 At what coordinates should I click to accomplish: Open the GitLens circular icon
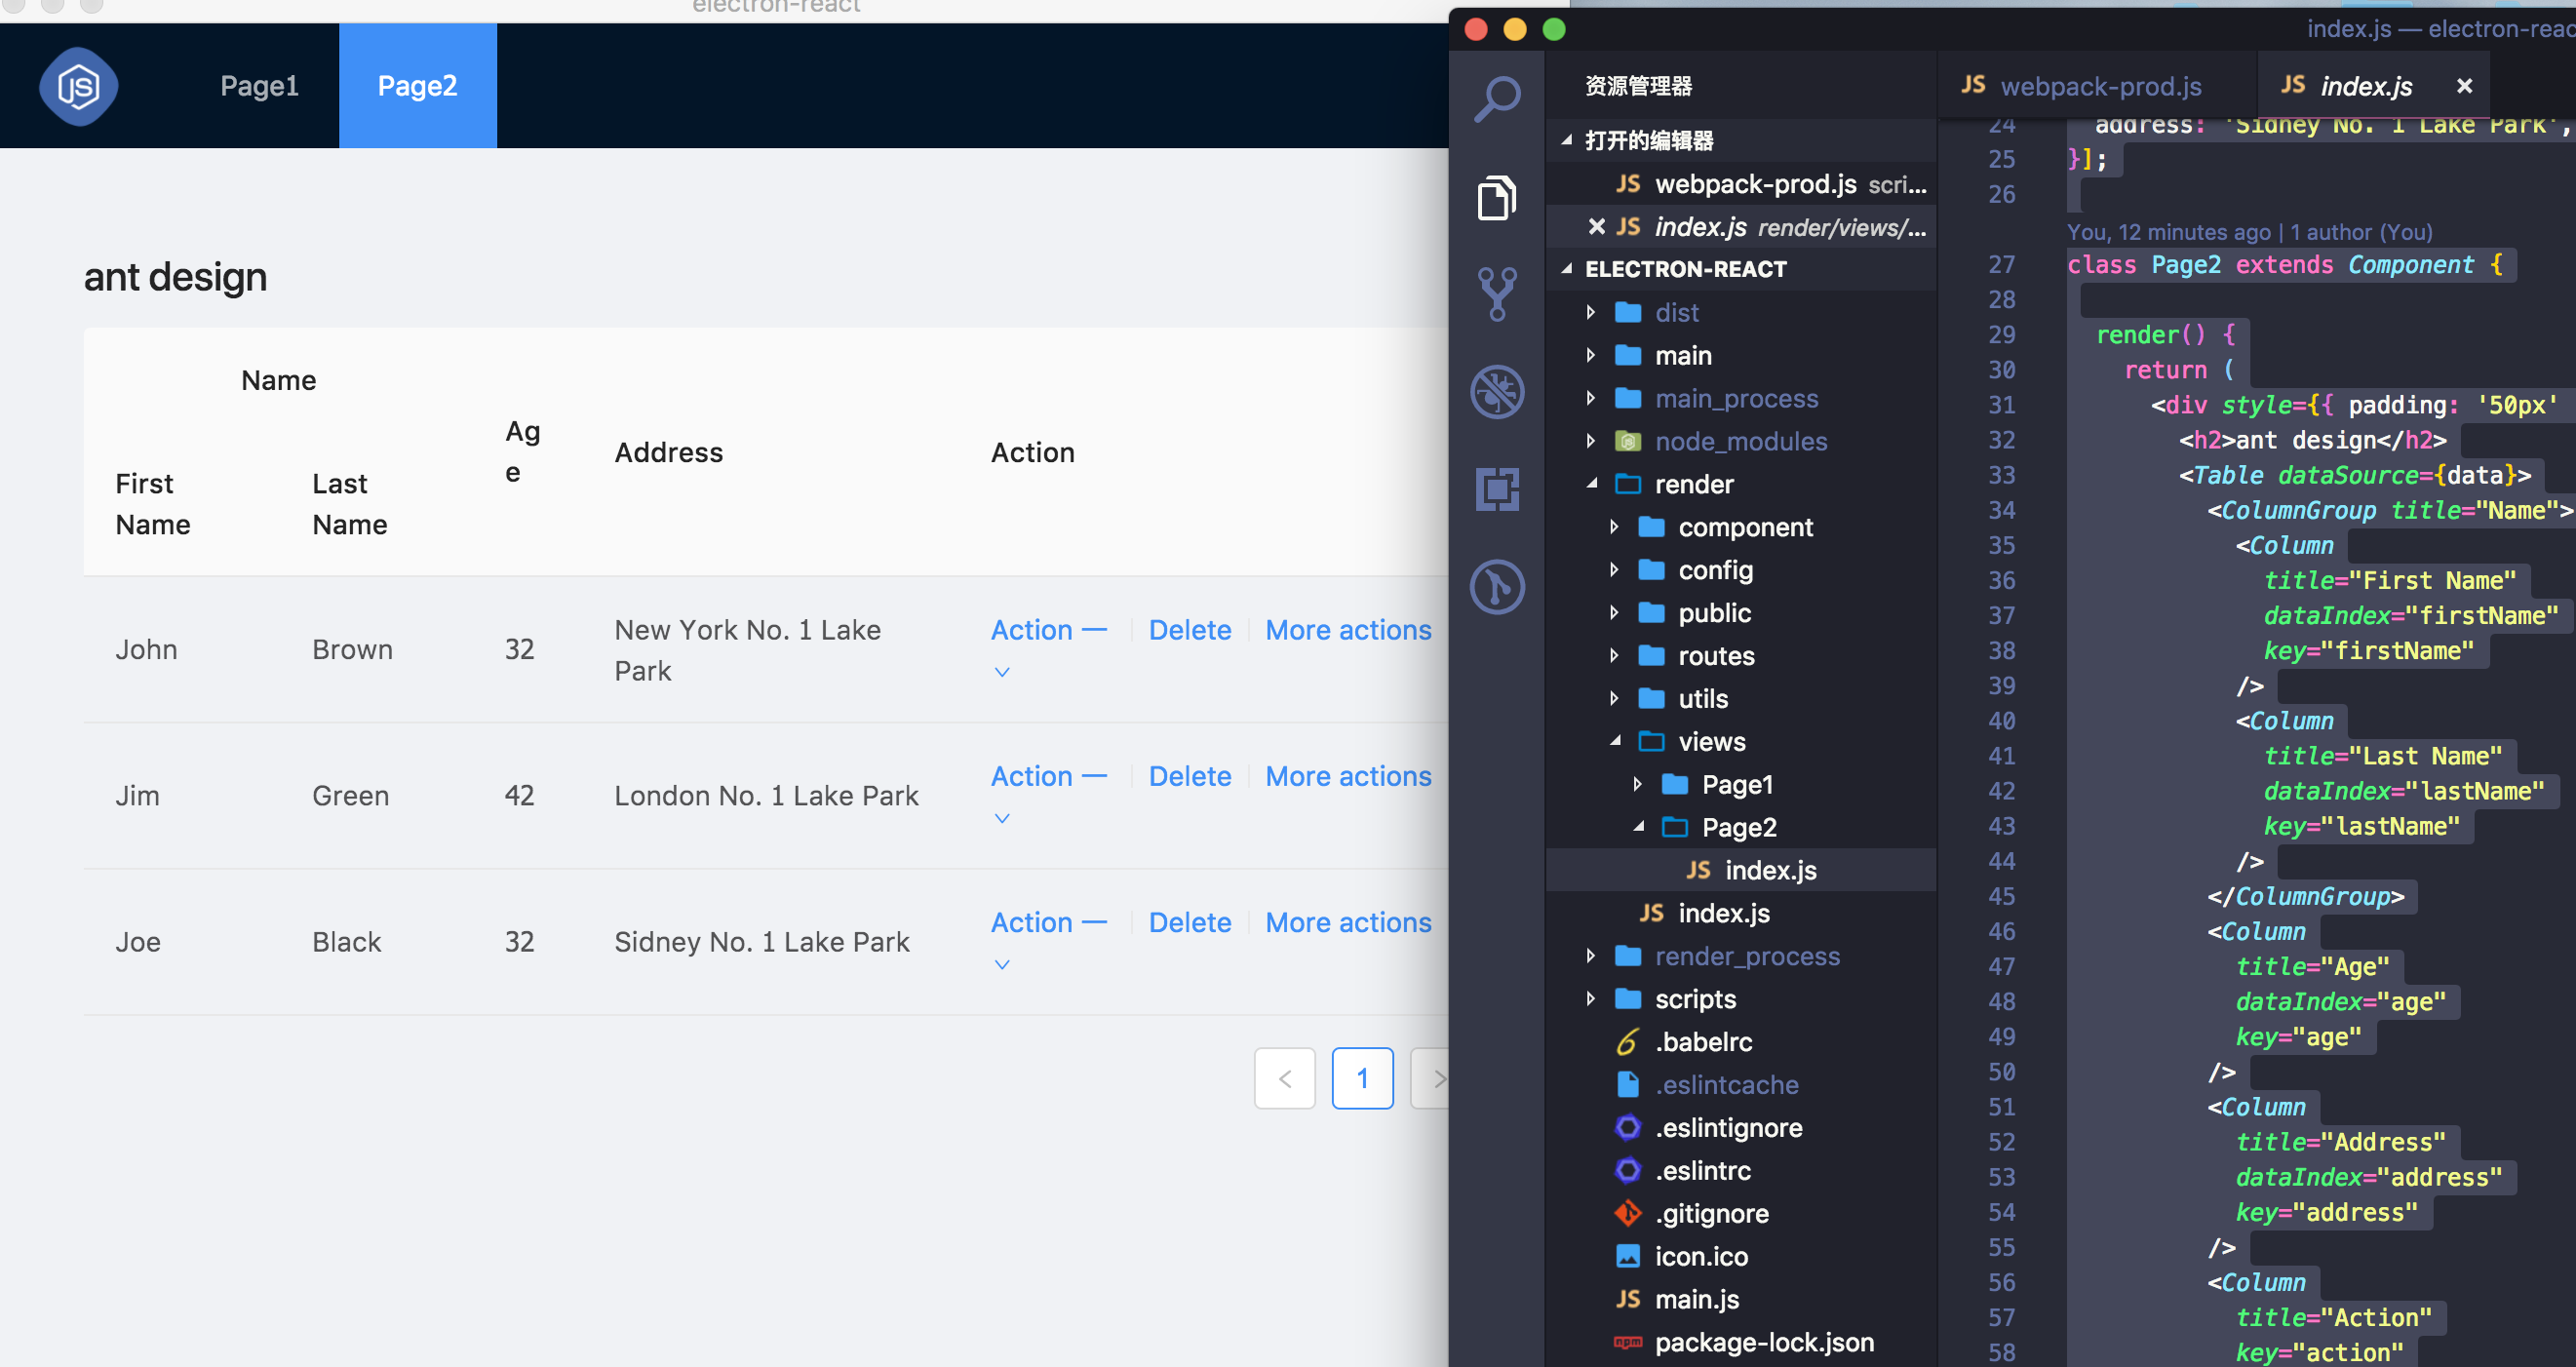(1497, 586)
